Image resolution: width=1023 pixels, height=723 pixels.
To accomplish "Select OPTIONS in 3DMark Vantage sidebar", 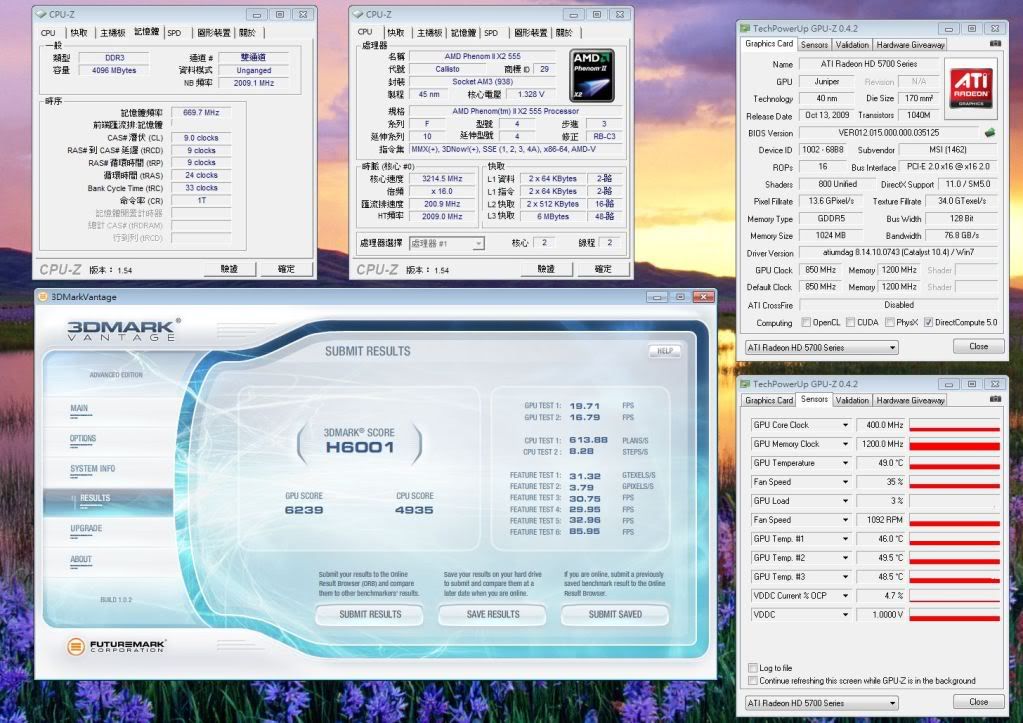I will click(83, 438).
